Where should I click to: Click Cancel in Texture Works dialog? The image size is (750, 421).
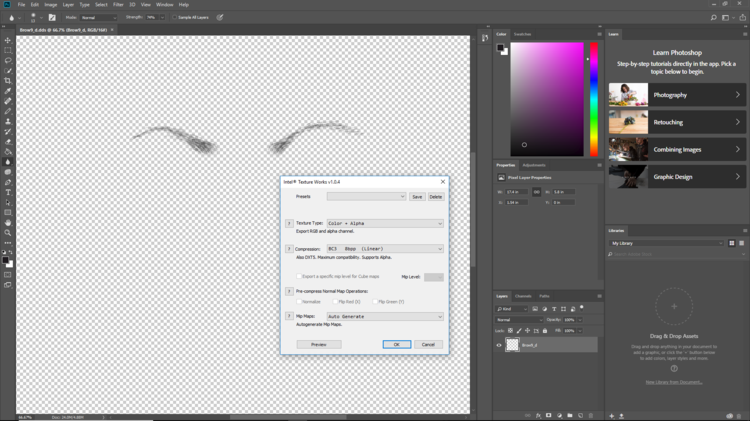coord(428,344)
